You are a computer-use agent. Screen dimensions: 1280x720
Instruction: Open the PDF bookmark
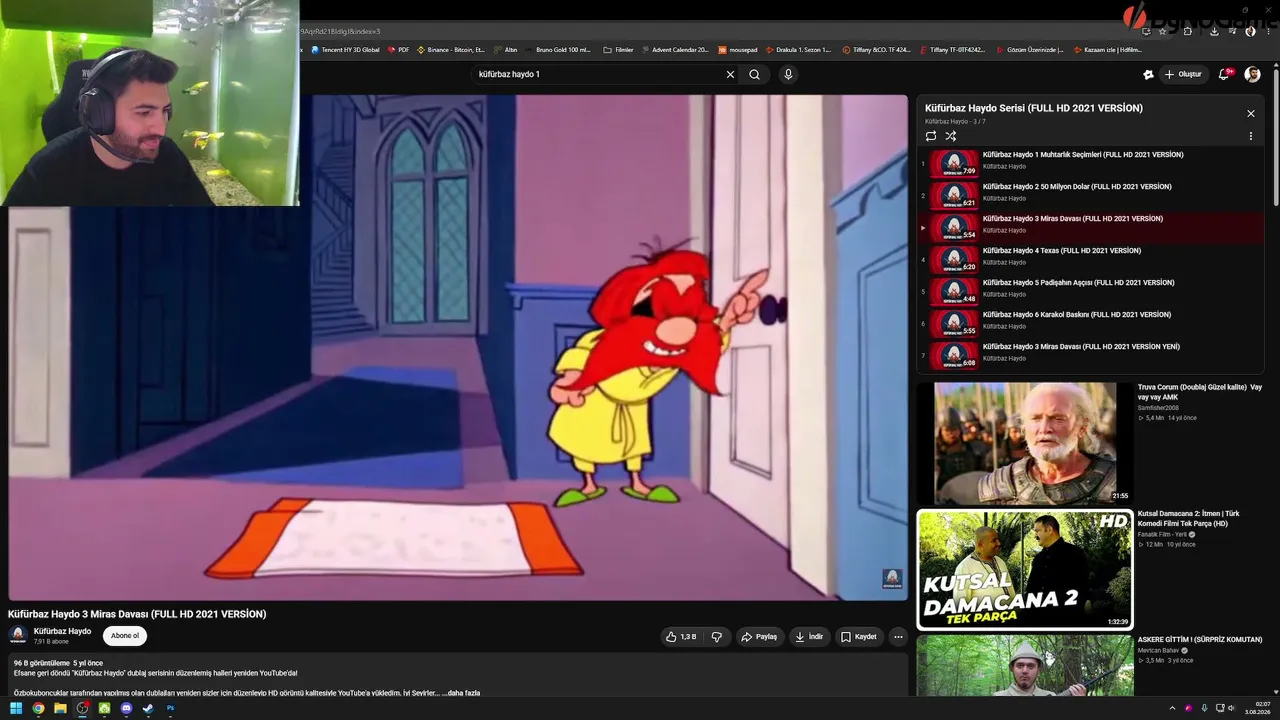[x=399, y=49]
